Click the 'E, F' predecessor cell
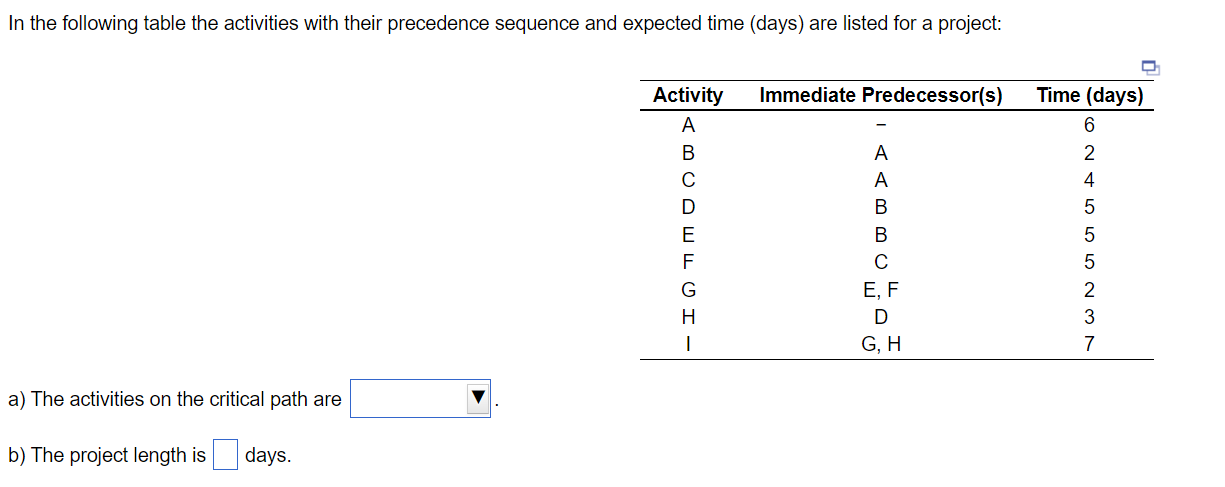Screen dimensions: 1225x487 880,291
